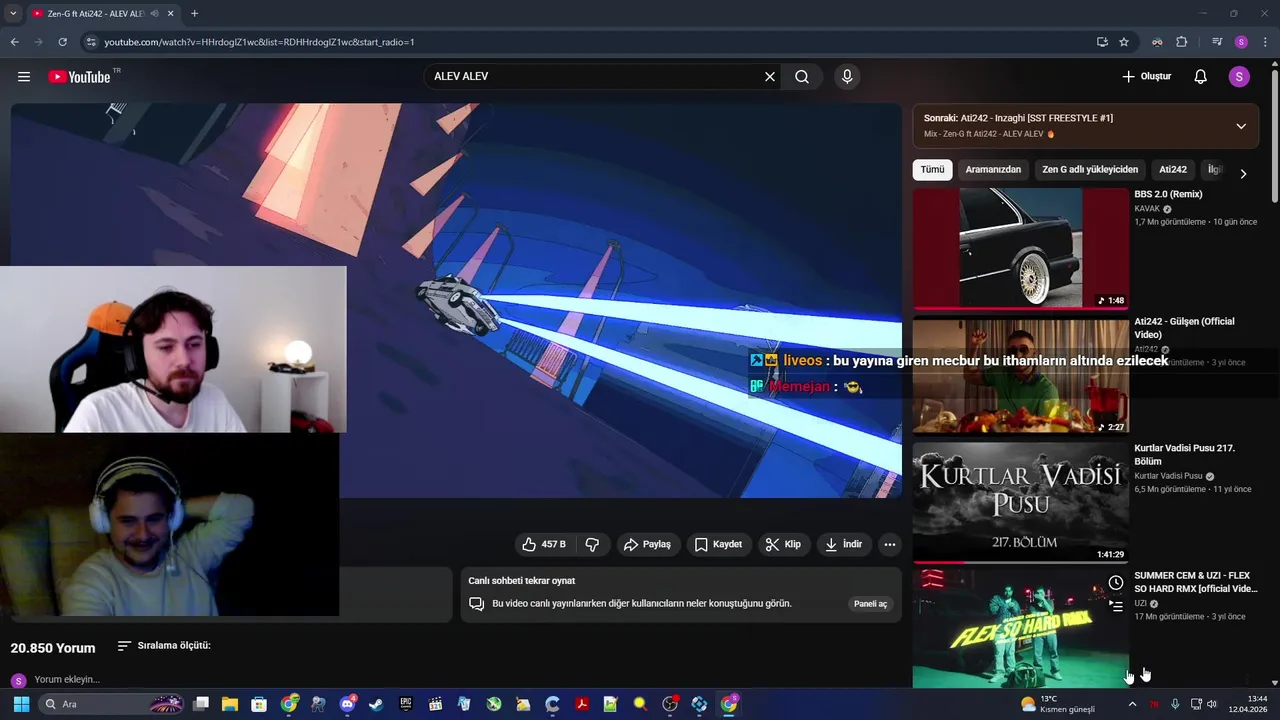Open the Windows Start menu

click(21, 704)
